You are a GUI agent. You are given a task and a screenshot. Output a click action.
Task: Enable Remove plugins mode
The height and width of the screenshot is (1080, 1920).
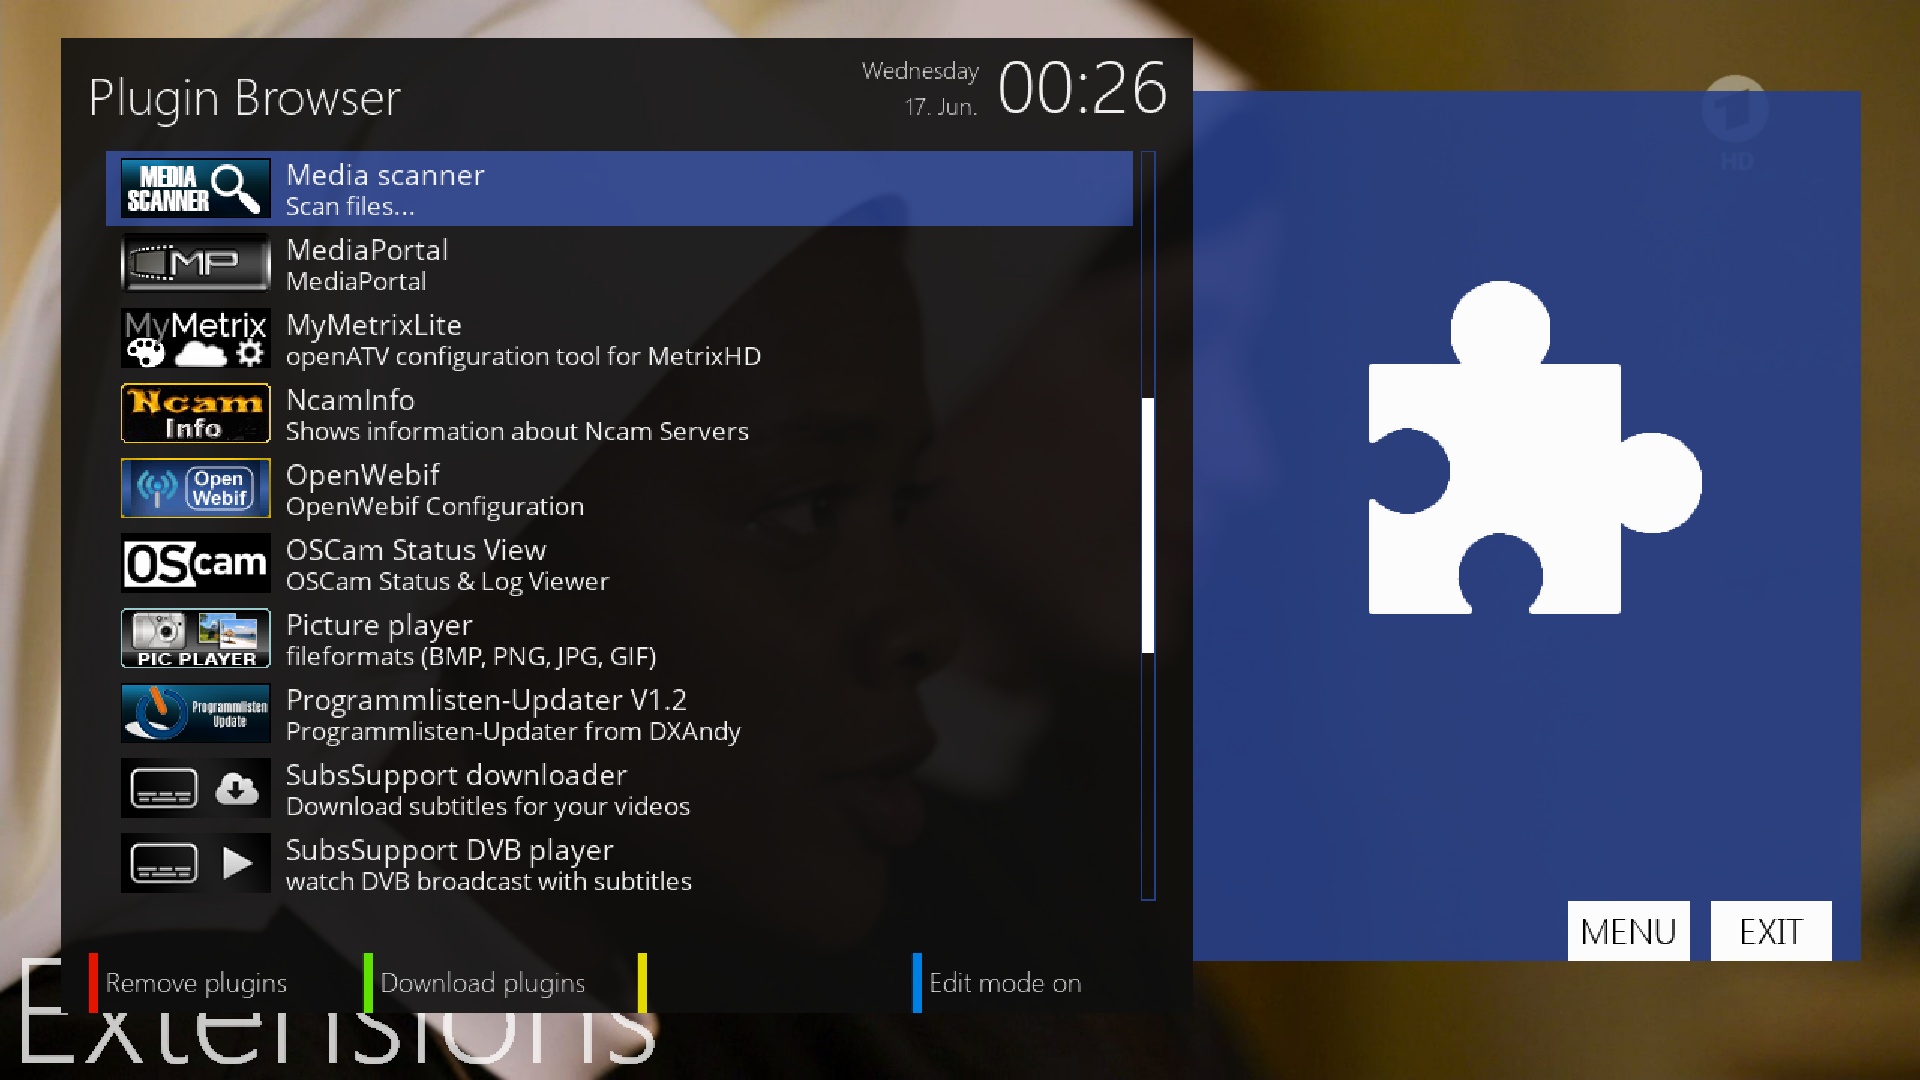pyautogui.click(x=195, y=981)
